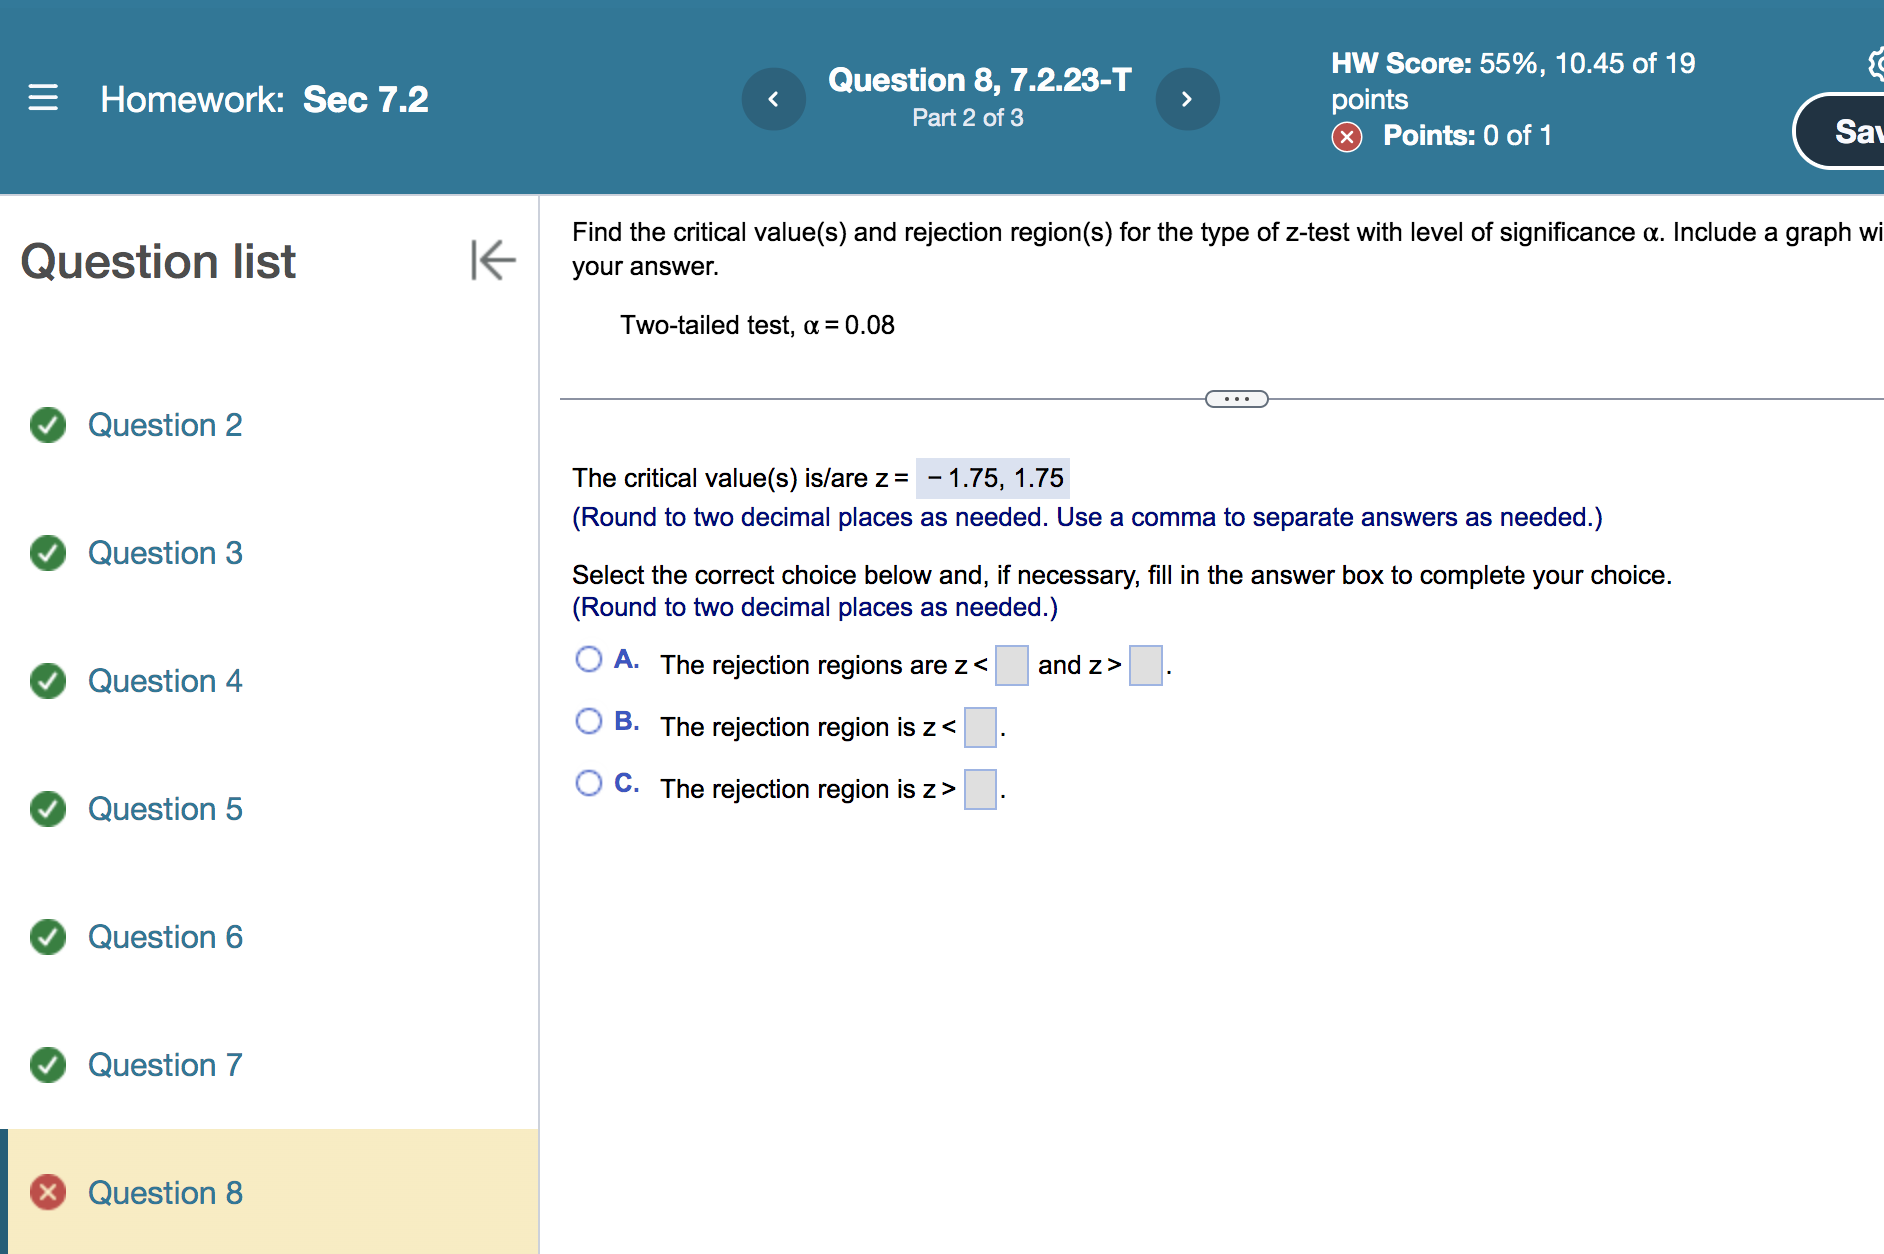Click Question 3 green checkmark icon
Image resolution: width=1884 pixels, height=1254 pixels.
point(48,553)
